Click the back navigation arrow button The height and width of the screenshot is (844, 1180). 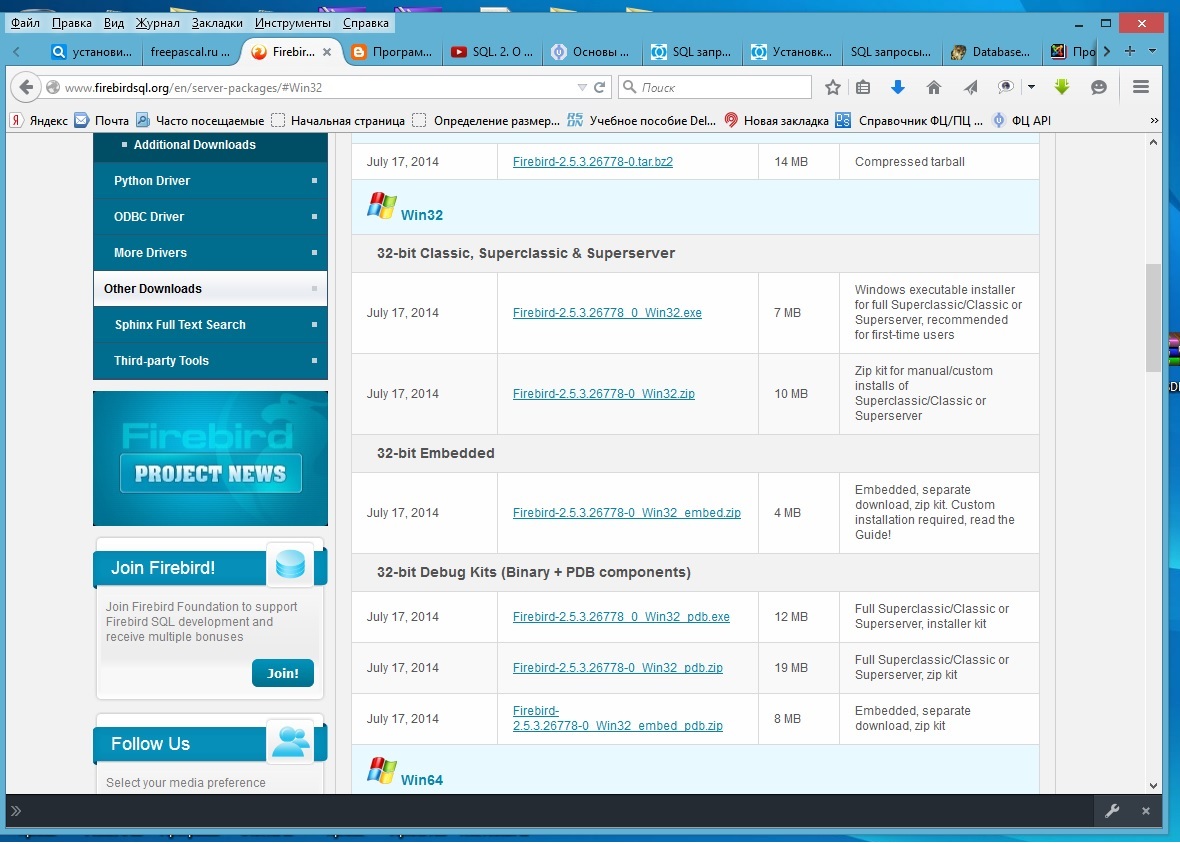tap(27, 88)
